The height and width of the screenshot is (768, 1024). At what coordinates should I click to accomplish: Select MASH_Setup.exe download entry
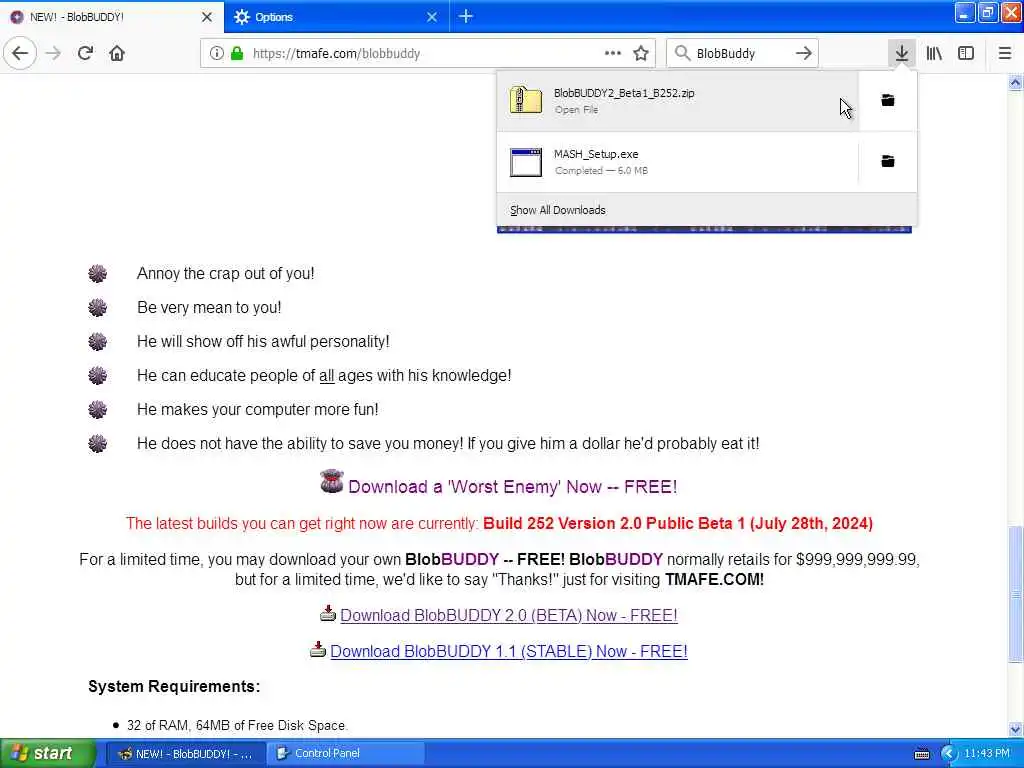pos(678,162)
